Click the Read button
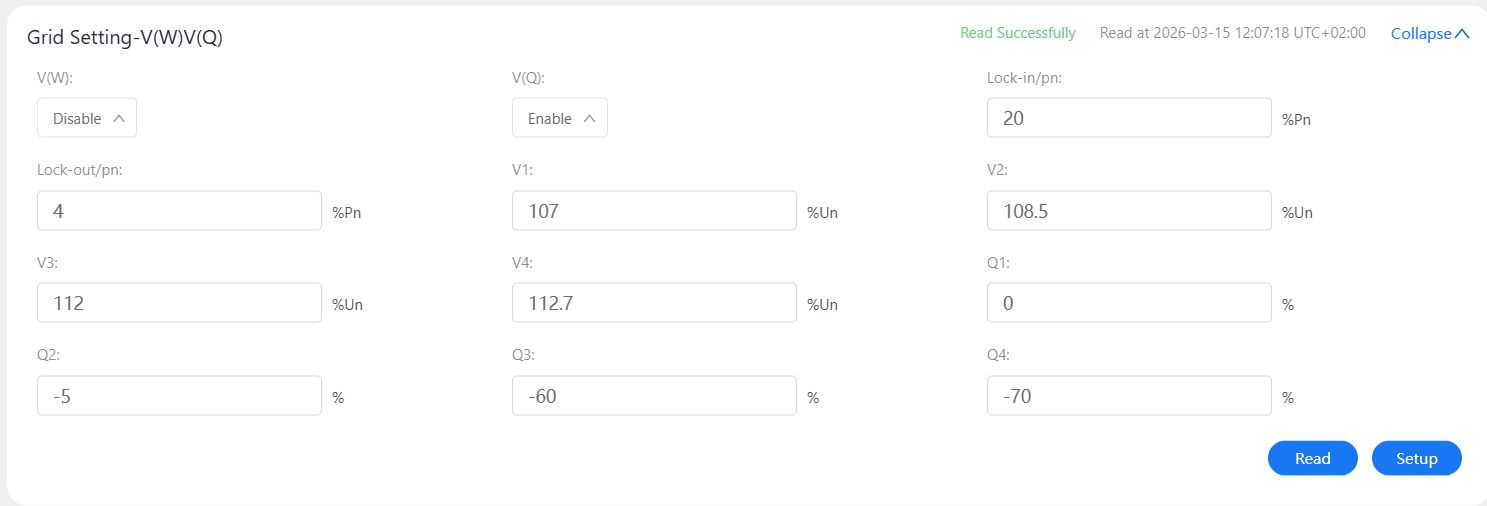The height and width of the screenshot is (506, 1487). coord(1312,458)
